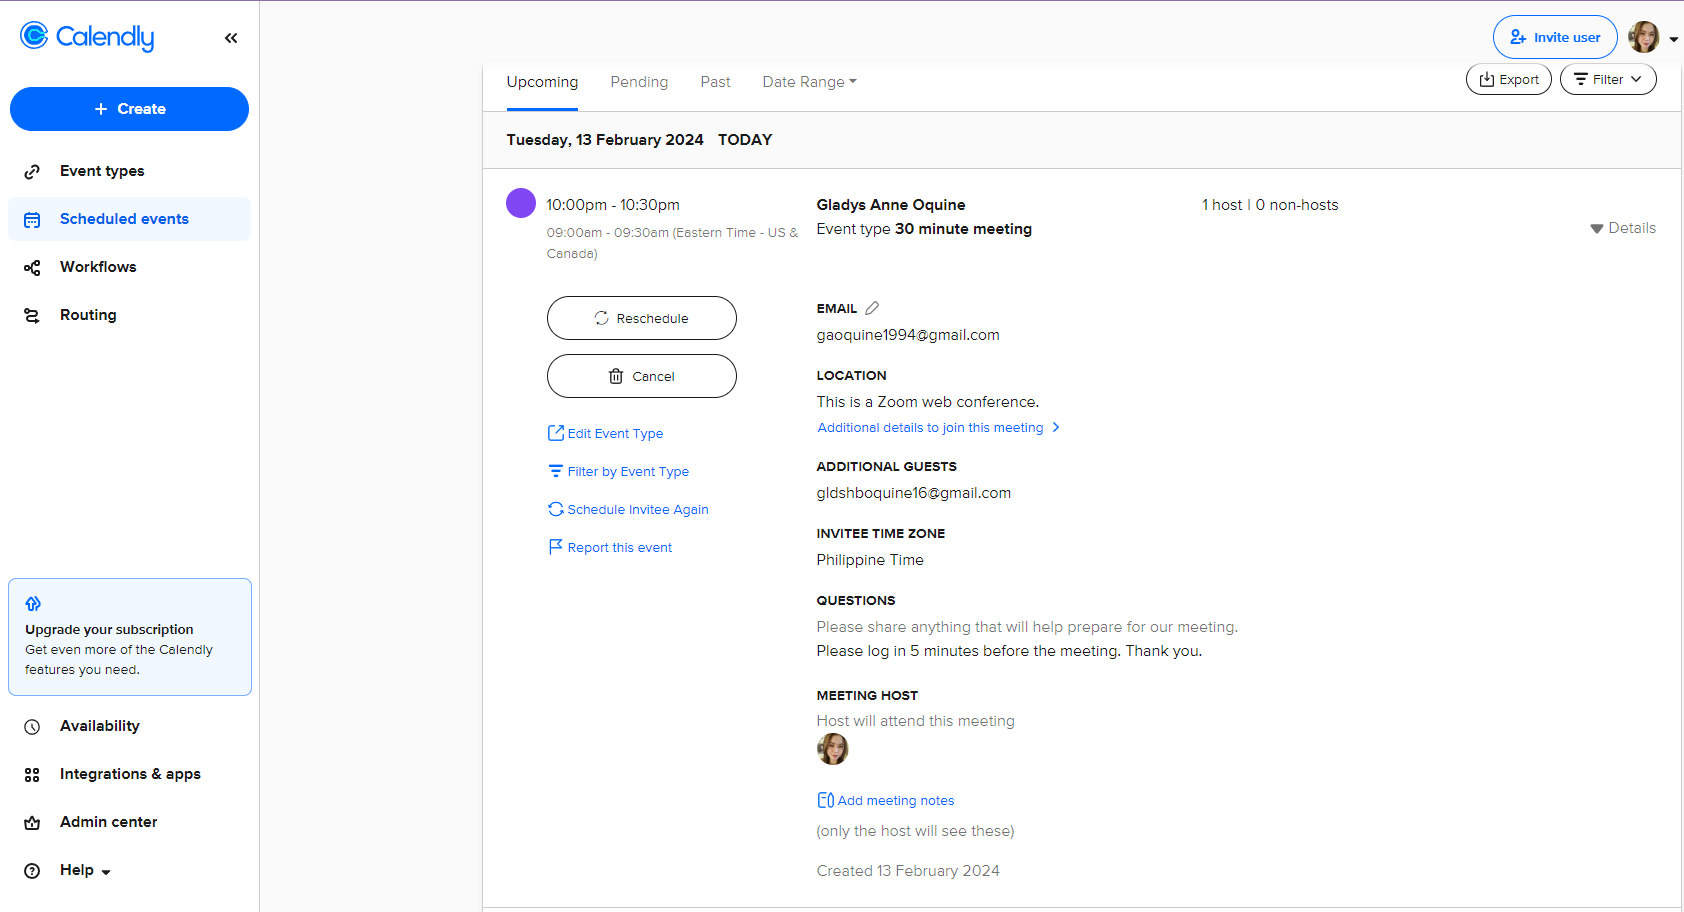1684x912 pixels.
Task: Click the Calendly logo
Action: [x=87, y=37]
